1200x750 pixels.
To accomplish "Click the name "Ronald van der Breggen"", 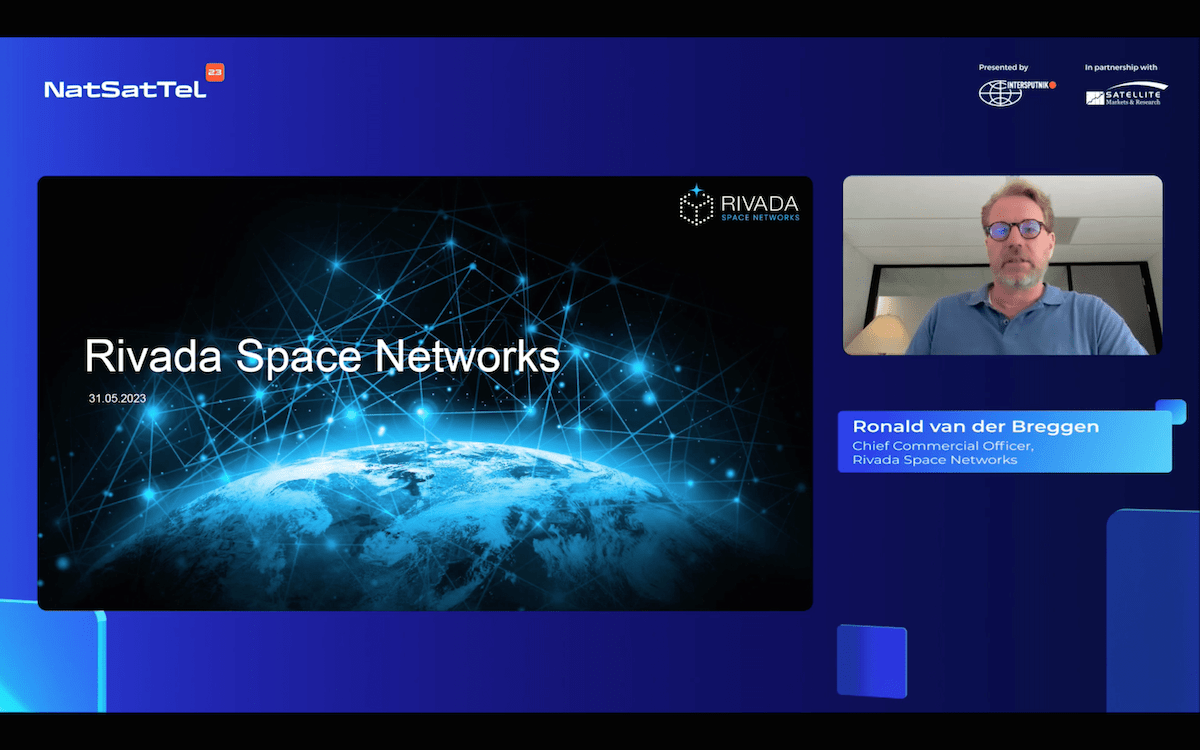I will click(x=975, y=427).
